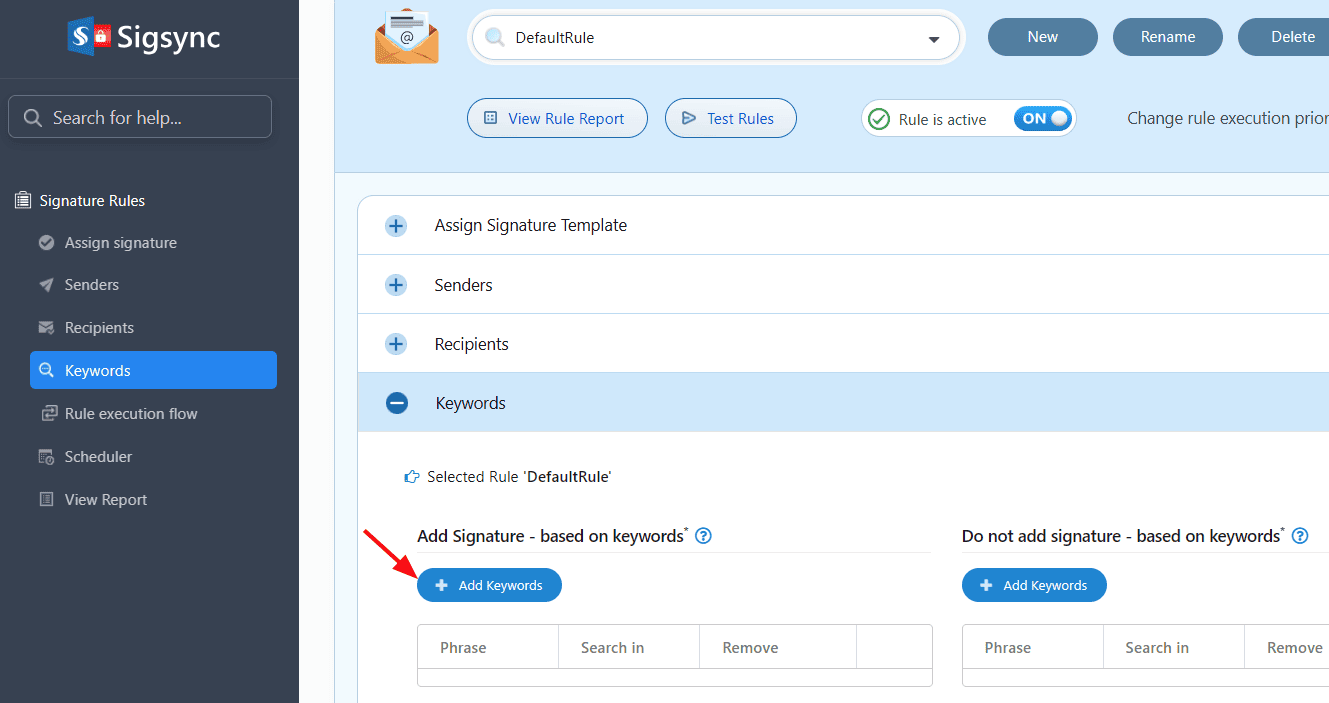This screenshot has width=1329, height=703.
Task: Click the envelope mail icon
Action: (407, 37)
